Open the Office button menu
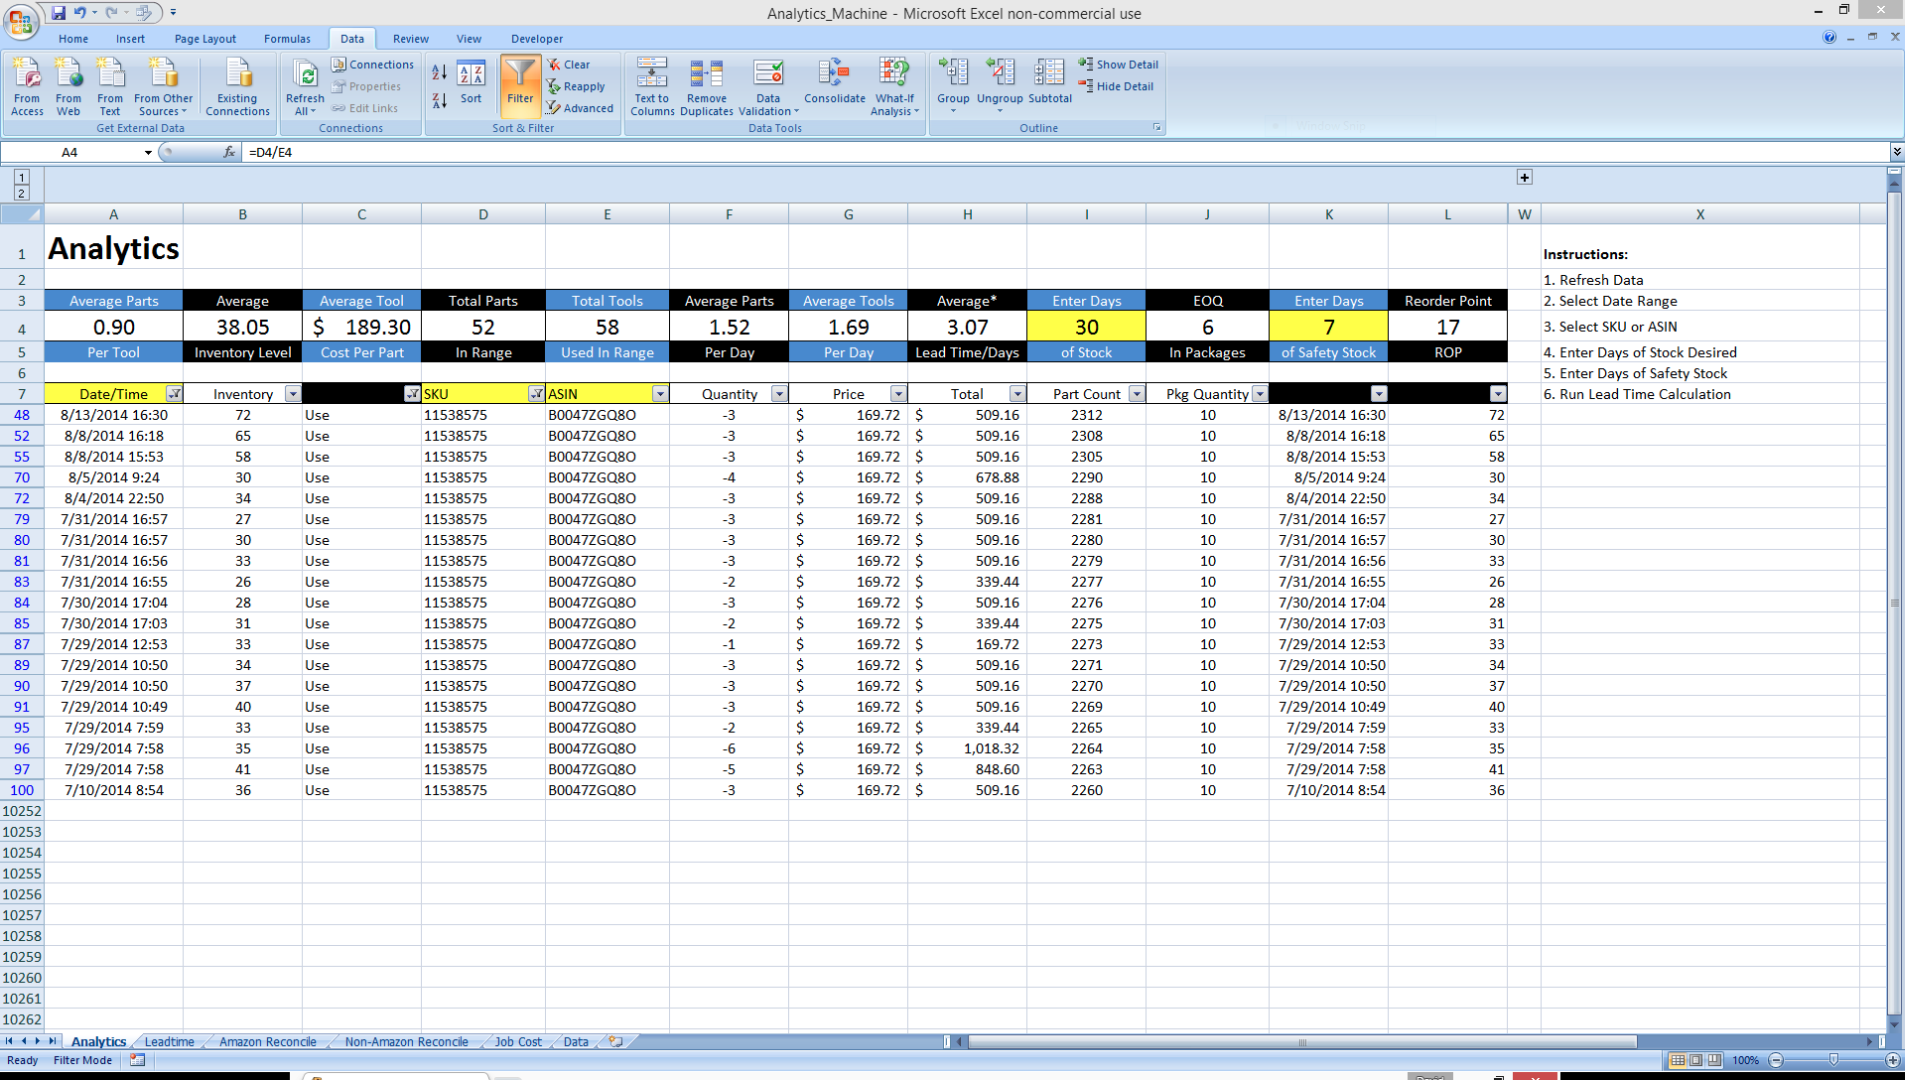 20,20
